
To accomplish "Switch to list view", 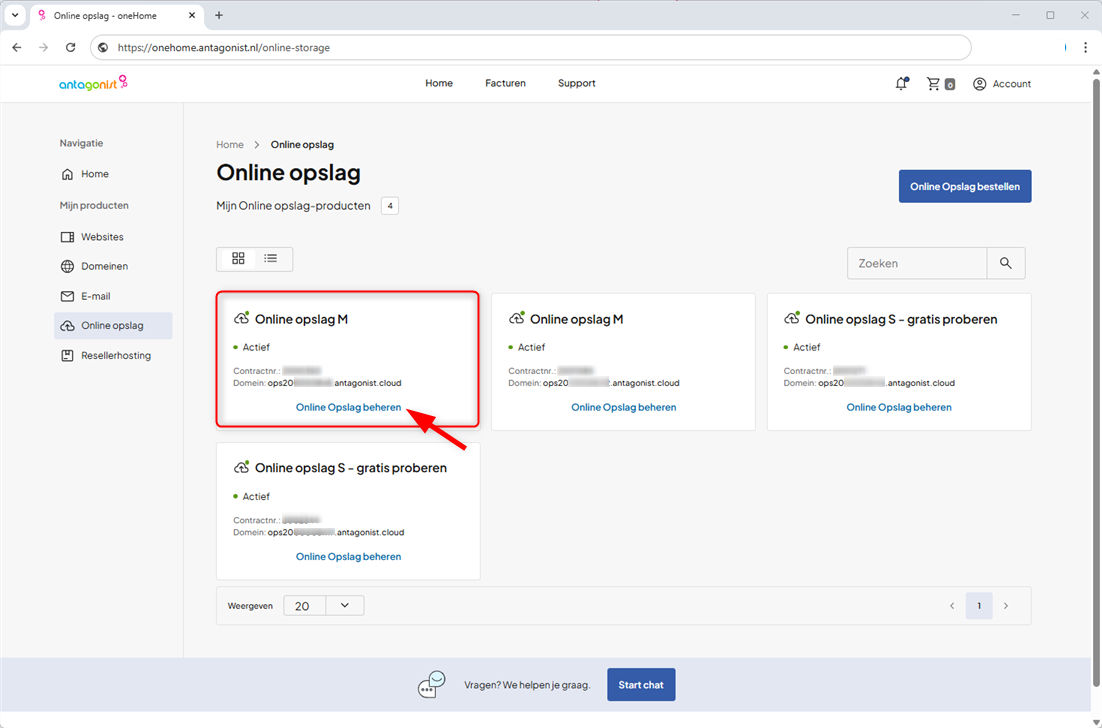I will coord(271,259).
